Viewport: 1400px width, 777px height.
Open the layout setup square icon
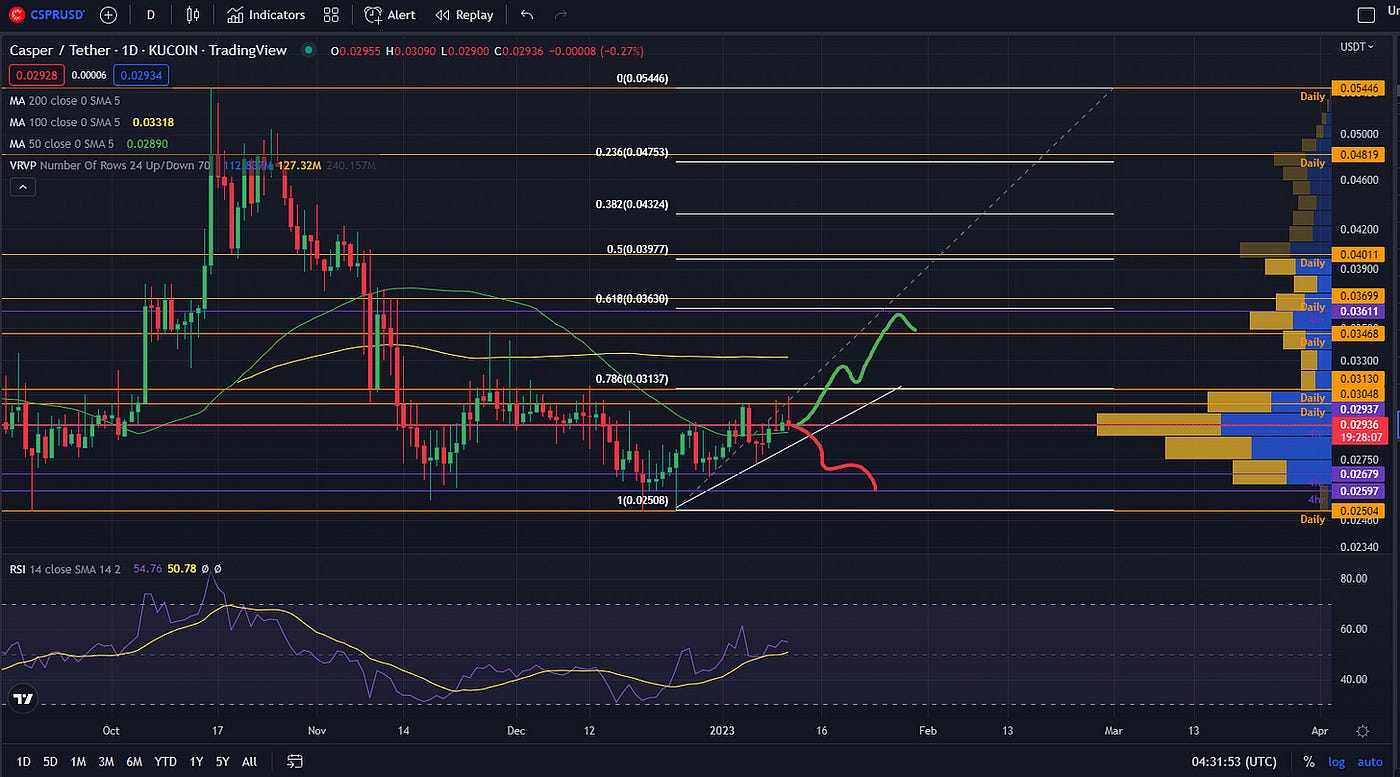1366,15
